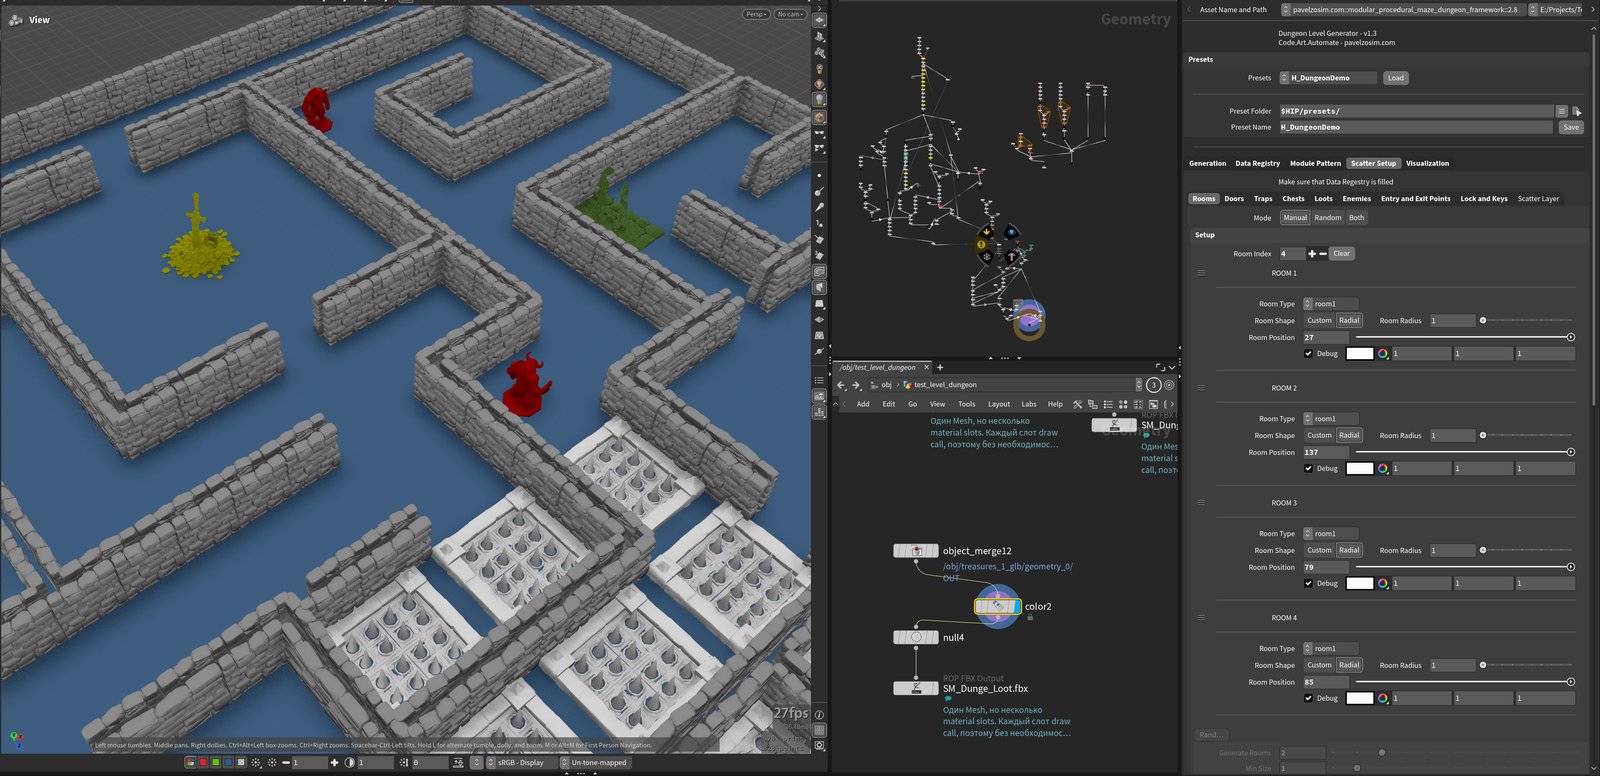The image size is (1600, 776).
Task: Select Custom room shape for ROOM 1
Action: [x=1319, y=320]
